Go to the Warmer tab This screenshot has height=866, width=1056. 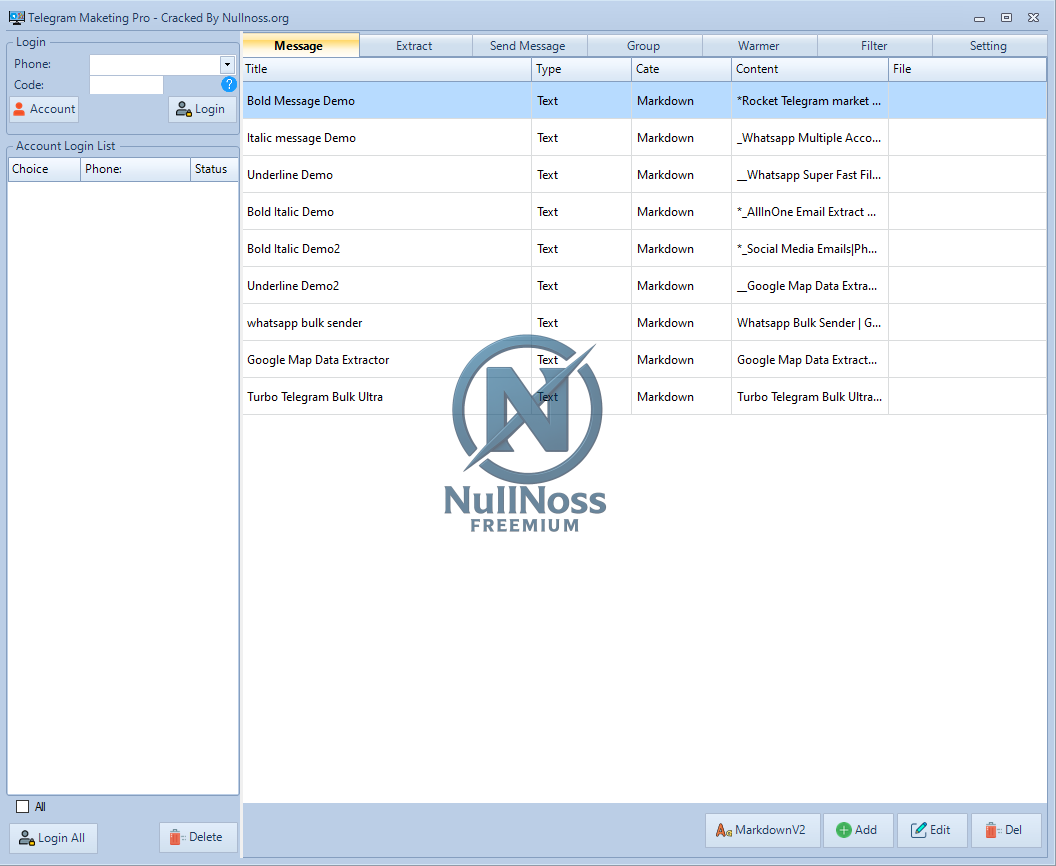tap(758, 46)
